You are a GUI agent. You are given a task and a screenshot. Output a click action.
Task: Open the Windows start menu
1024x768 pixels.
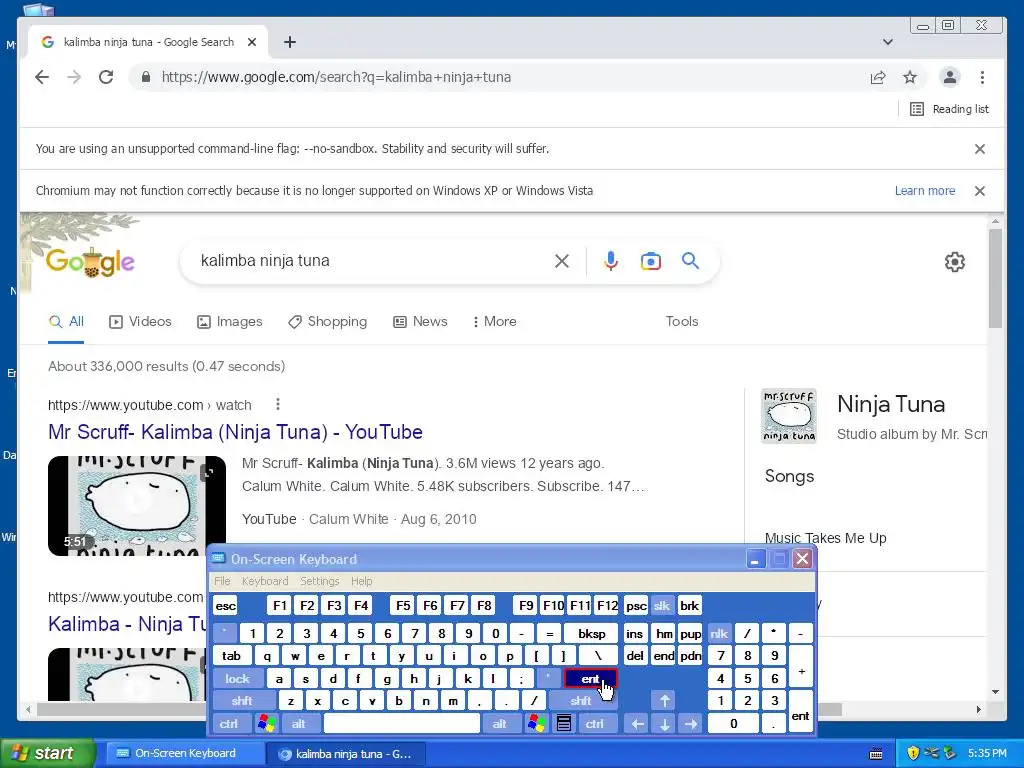click(x=48, y=754)
